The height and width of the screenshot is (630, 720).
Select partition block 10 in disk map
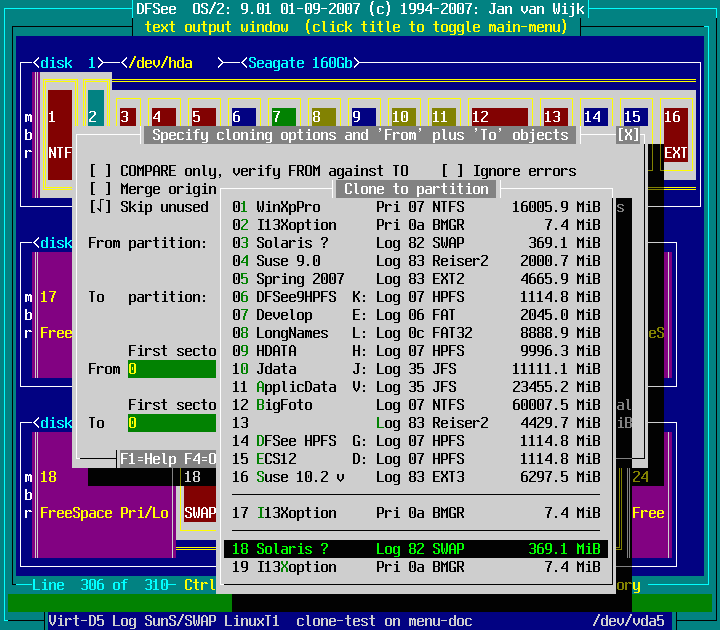pos(402,116)
